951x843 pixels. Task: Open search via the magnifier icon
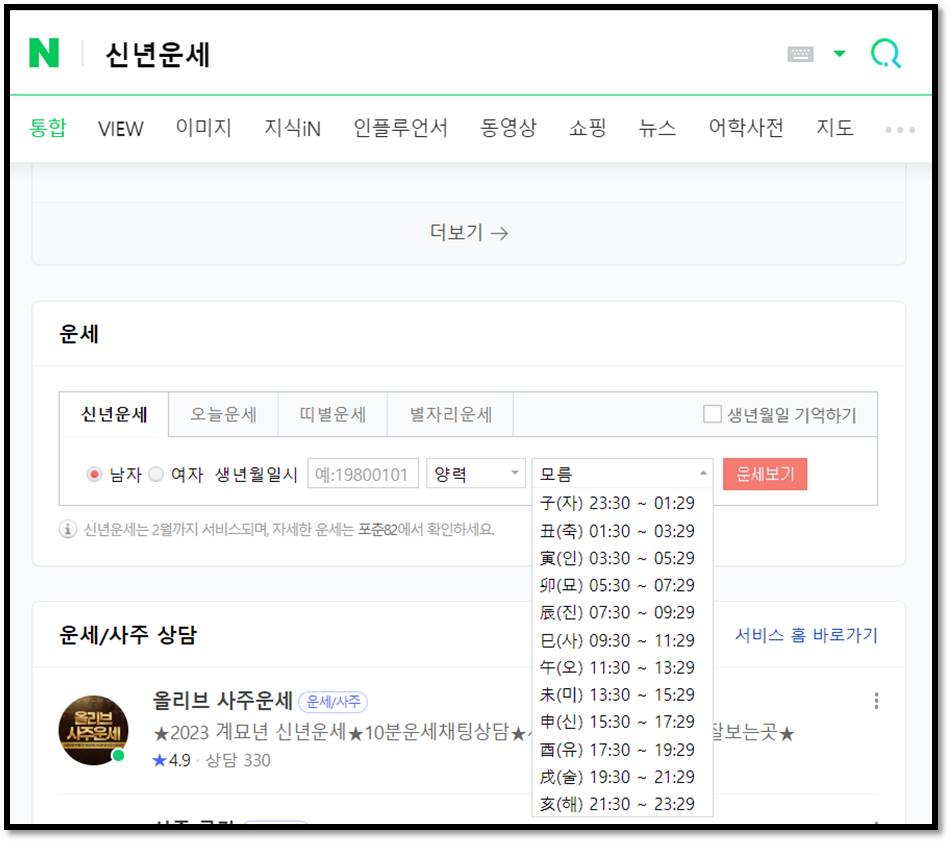(x=884, y=53)
